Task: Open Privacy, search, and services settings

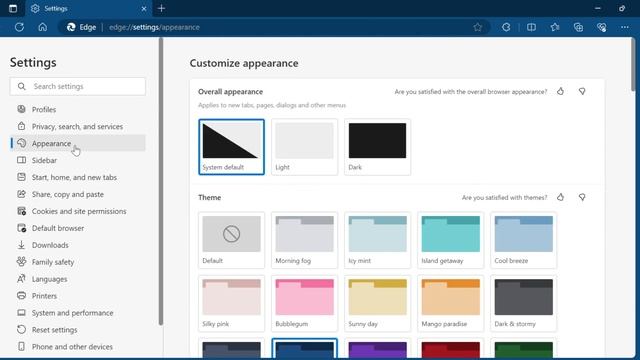Action: tap(78, 127)
